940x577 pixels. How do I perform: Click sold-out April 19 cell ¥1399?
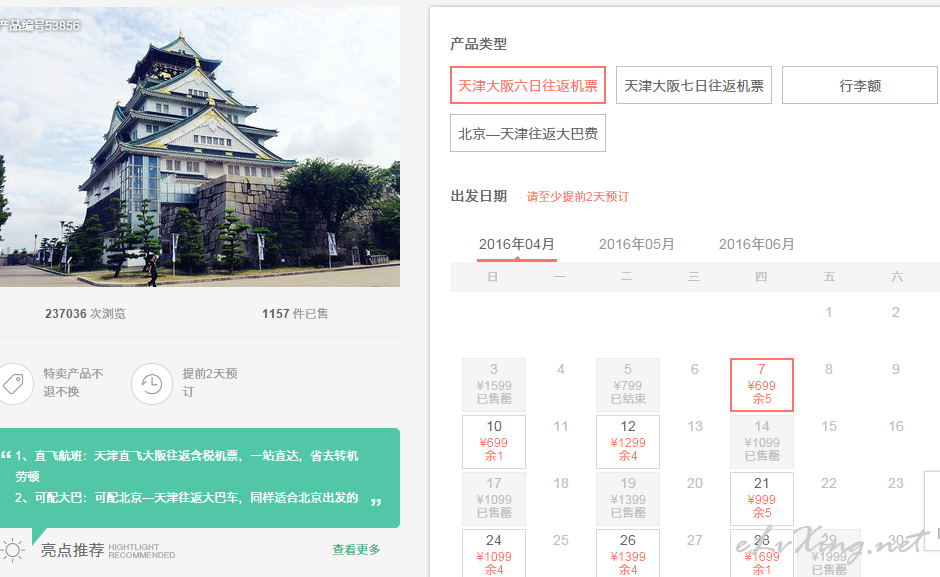click(628, 498)
